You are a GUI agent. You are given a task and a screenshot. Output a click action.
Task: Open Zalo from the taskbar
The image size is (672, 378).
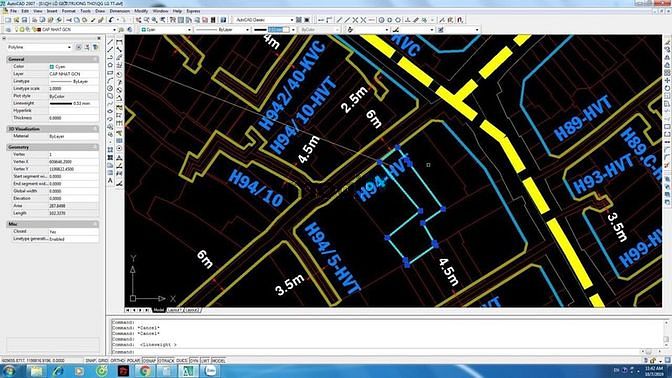click(210, 371)
